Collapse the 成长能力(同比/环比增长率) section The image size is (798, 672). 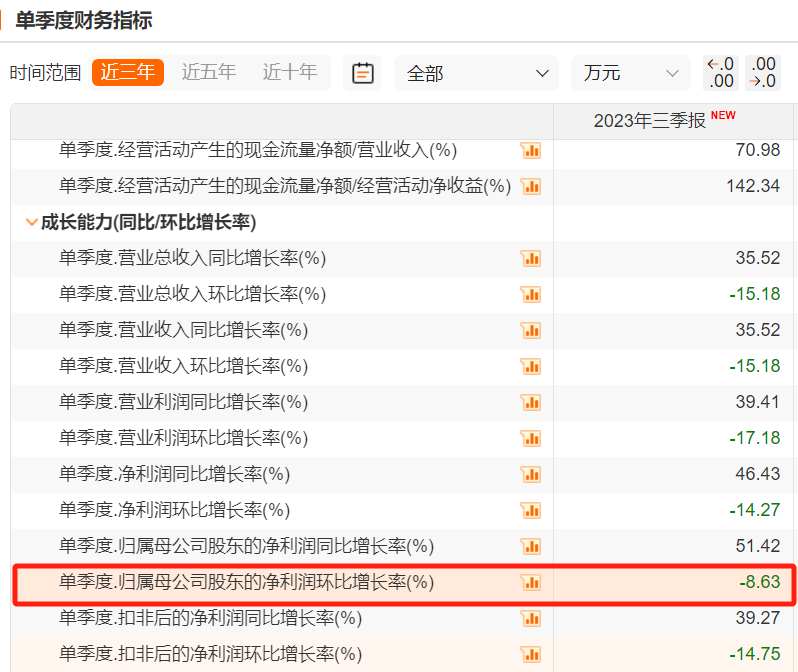(x=32, y=222)
